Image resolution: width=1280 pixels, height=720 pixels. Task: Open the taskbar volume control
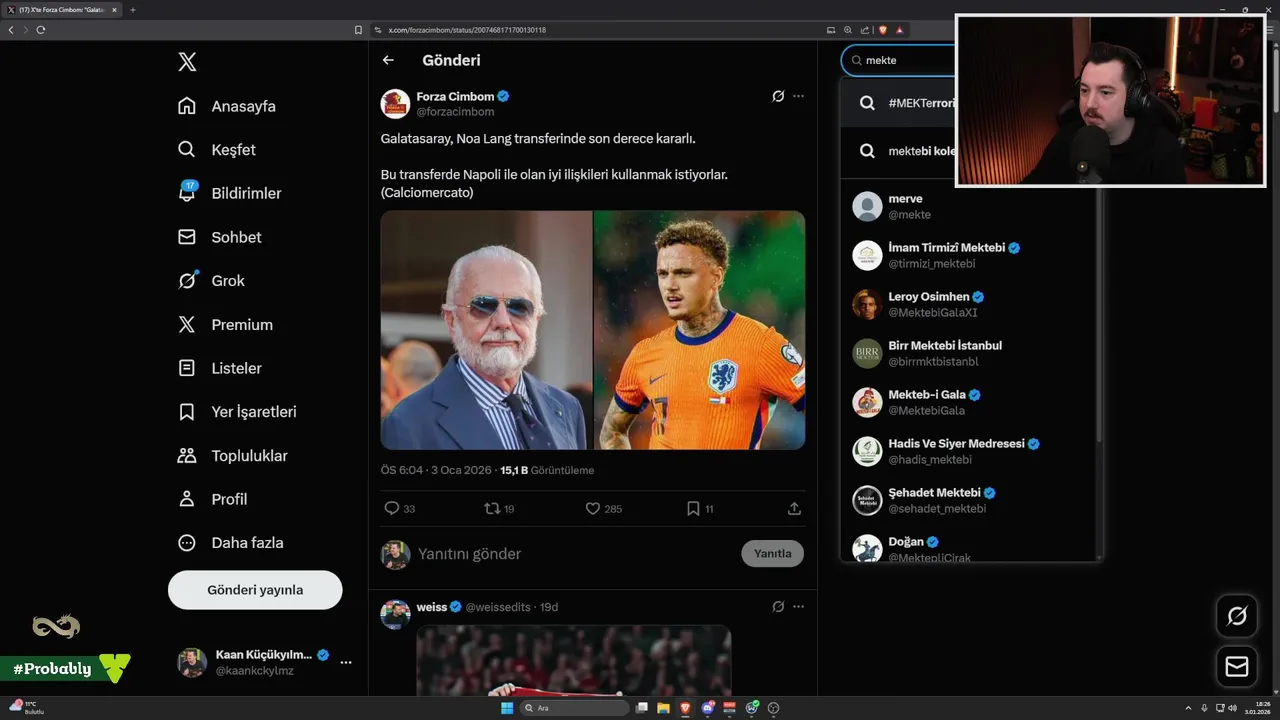[x=1230, y=708]
